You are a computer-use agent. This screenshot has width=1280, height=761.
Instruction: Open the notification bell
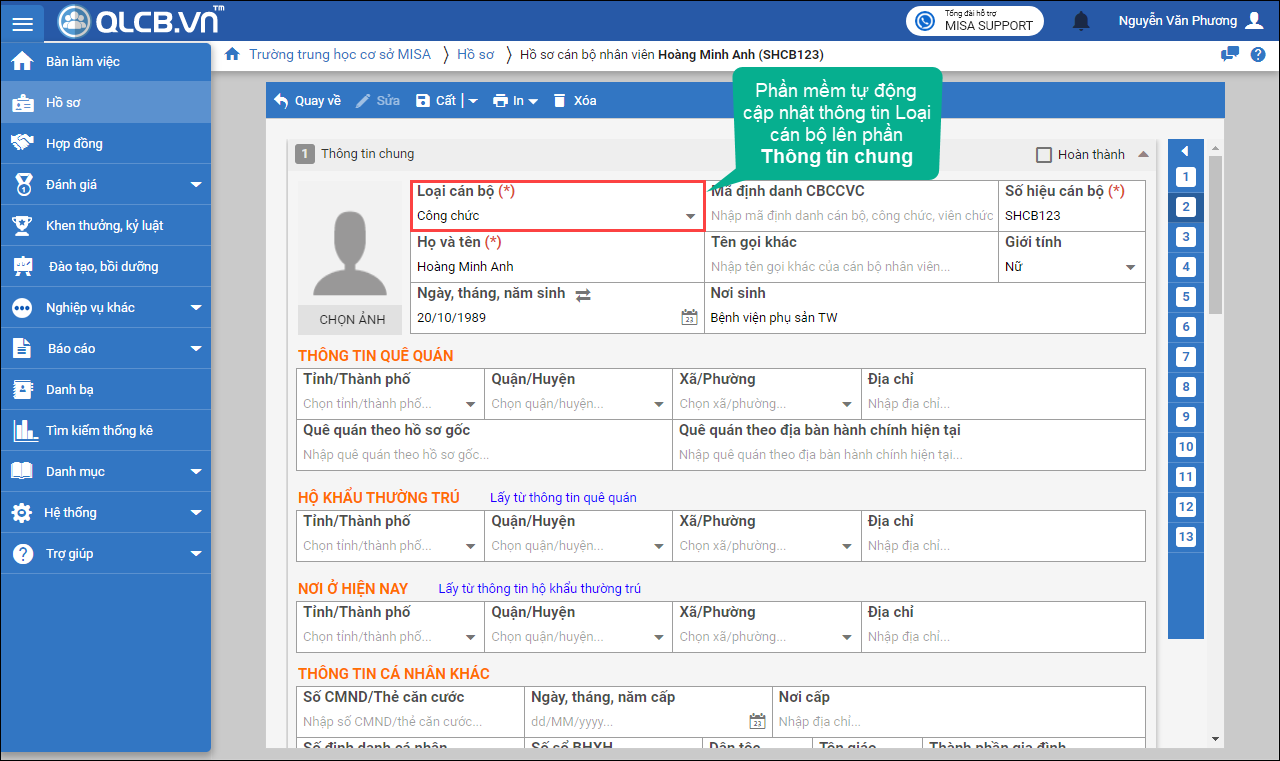tap(1081, 21)
